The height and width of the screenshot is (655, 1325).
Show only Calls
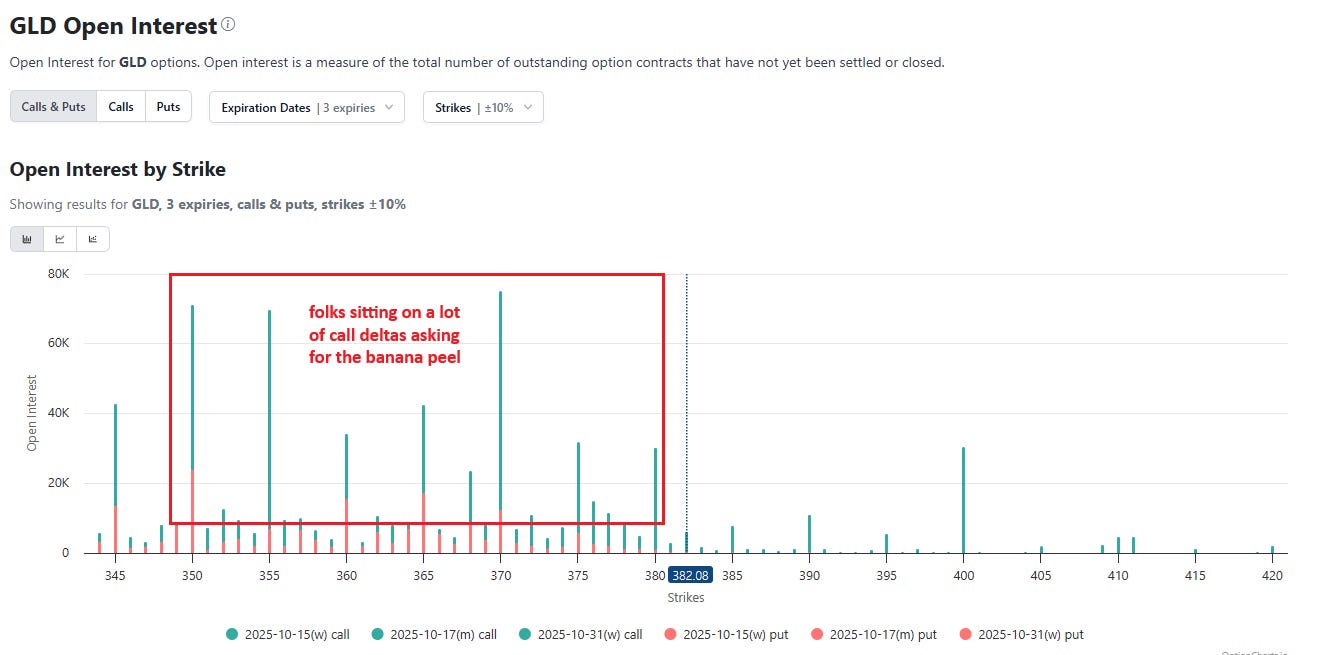click(x=121, y=107)
